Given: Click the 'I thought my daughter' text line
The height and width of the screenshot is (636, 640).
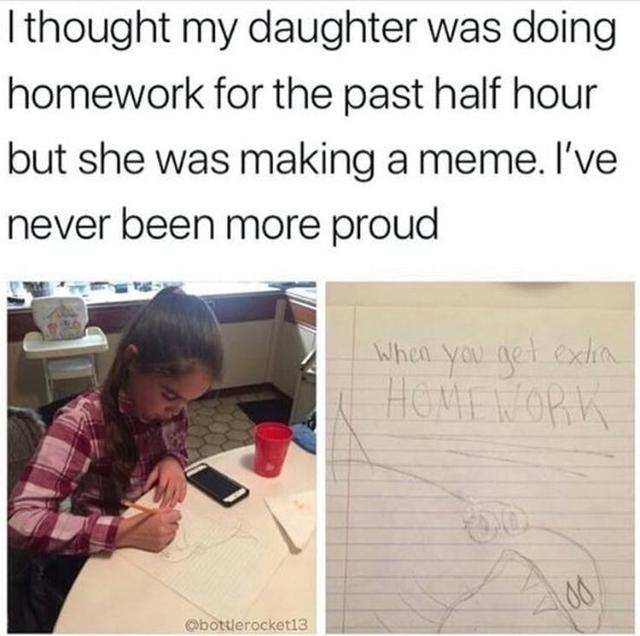Looking at the screenshot, I should pos(312,30).
